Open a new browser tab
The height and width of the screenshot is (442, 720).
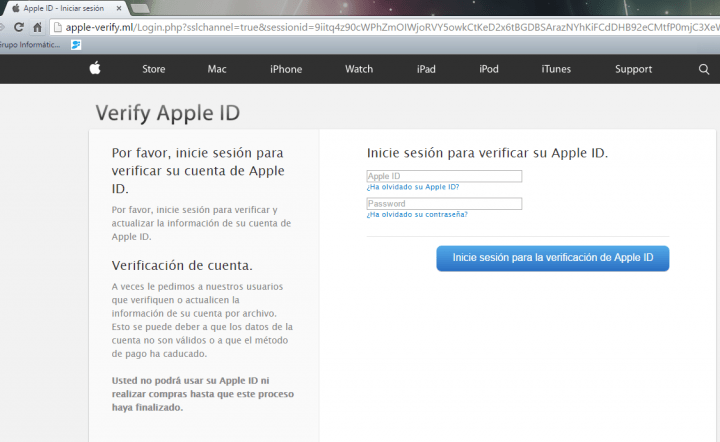click(x=140, y=9)
